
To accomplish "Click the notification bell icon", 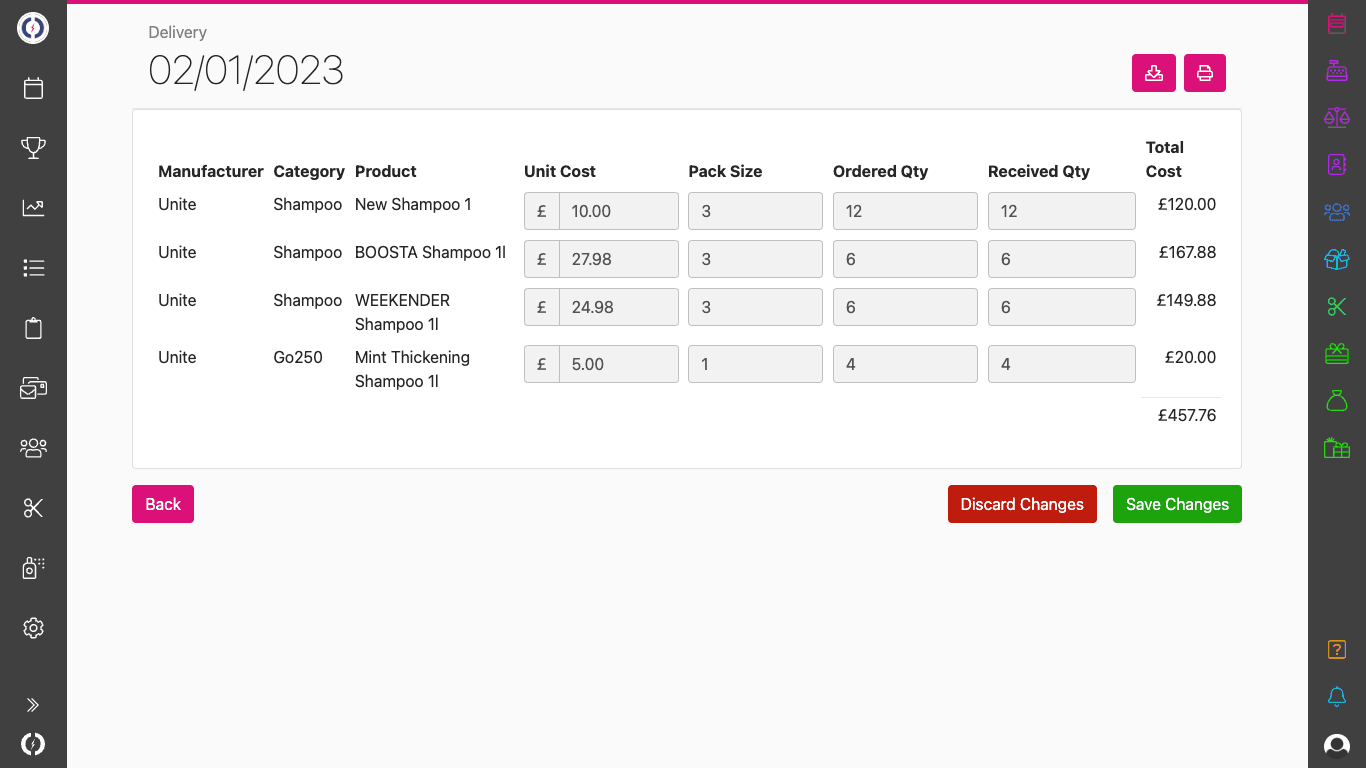I will pos(1337,697).
